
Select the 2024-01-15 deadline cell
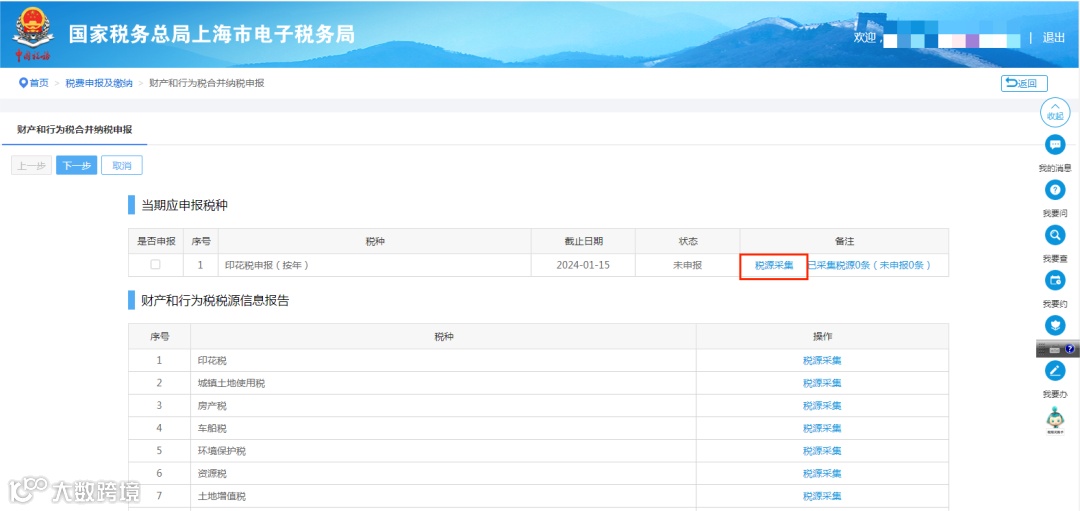pos(583,265)
